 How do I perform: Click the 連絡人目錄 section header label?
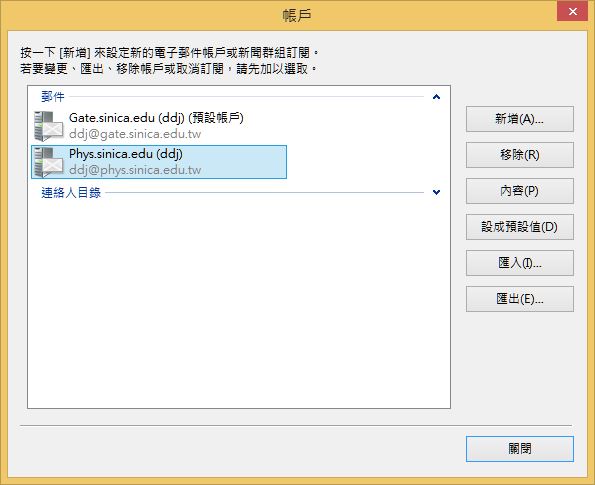(71, 192)
